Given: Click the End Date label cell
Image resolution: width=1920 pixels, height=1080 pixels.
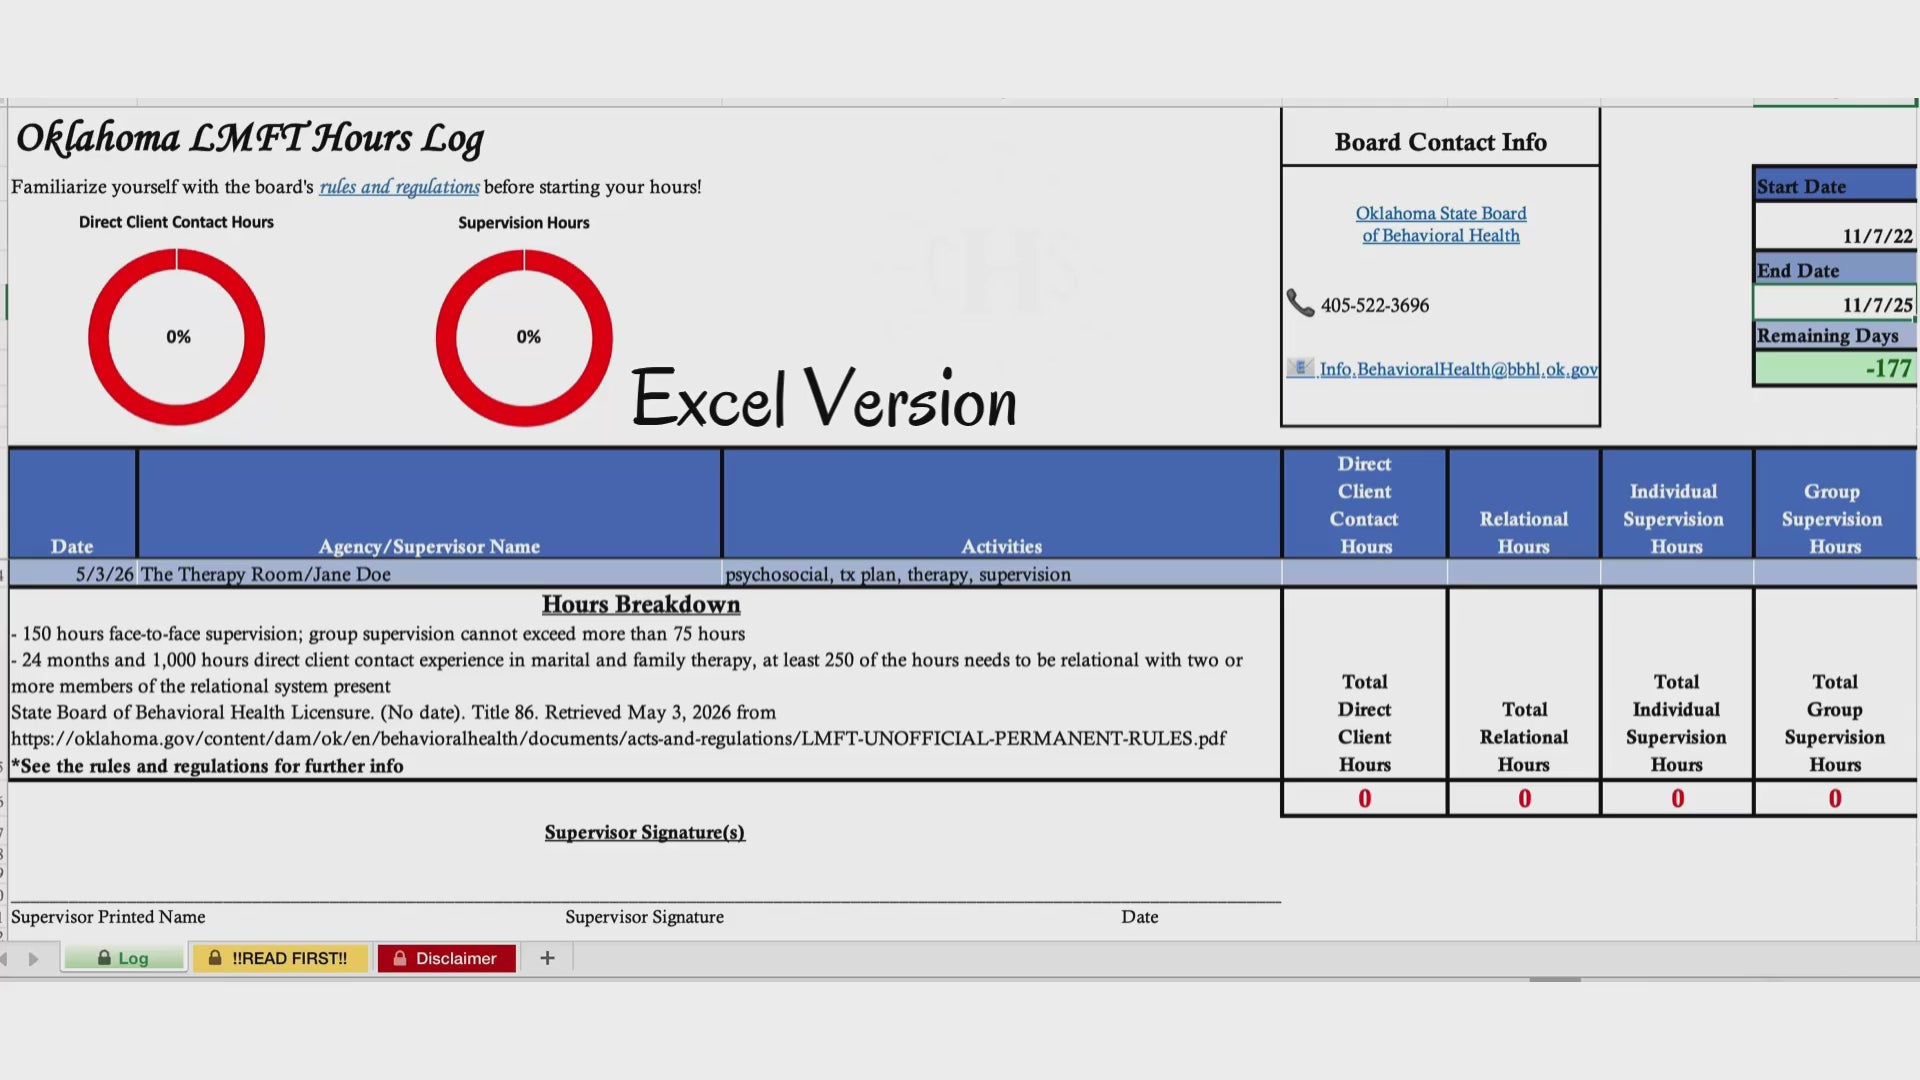Looking at the screenshot, I should pos(1835,270).
